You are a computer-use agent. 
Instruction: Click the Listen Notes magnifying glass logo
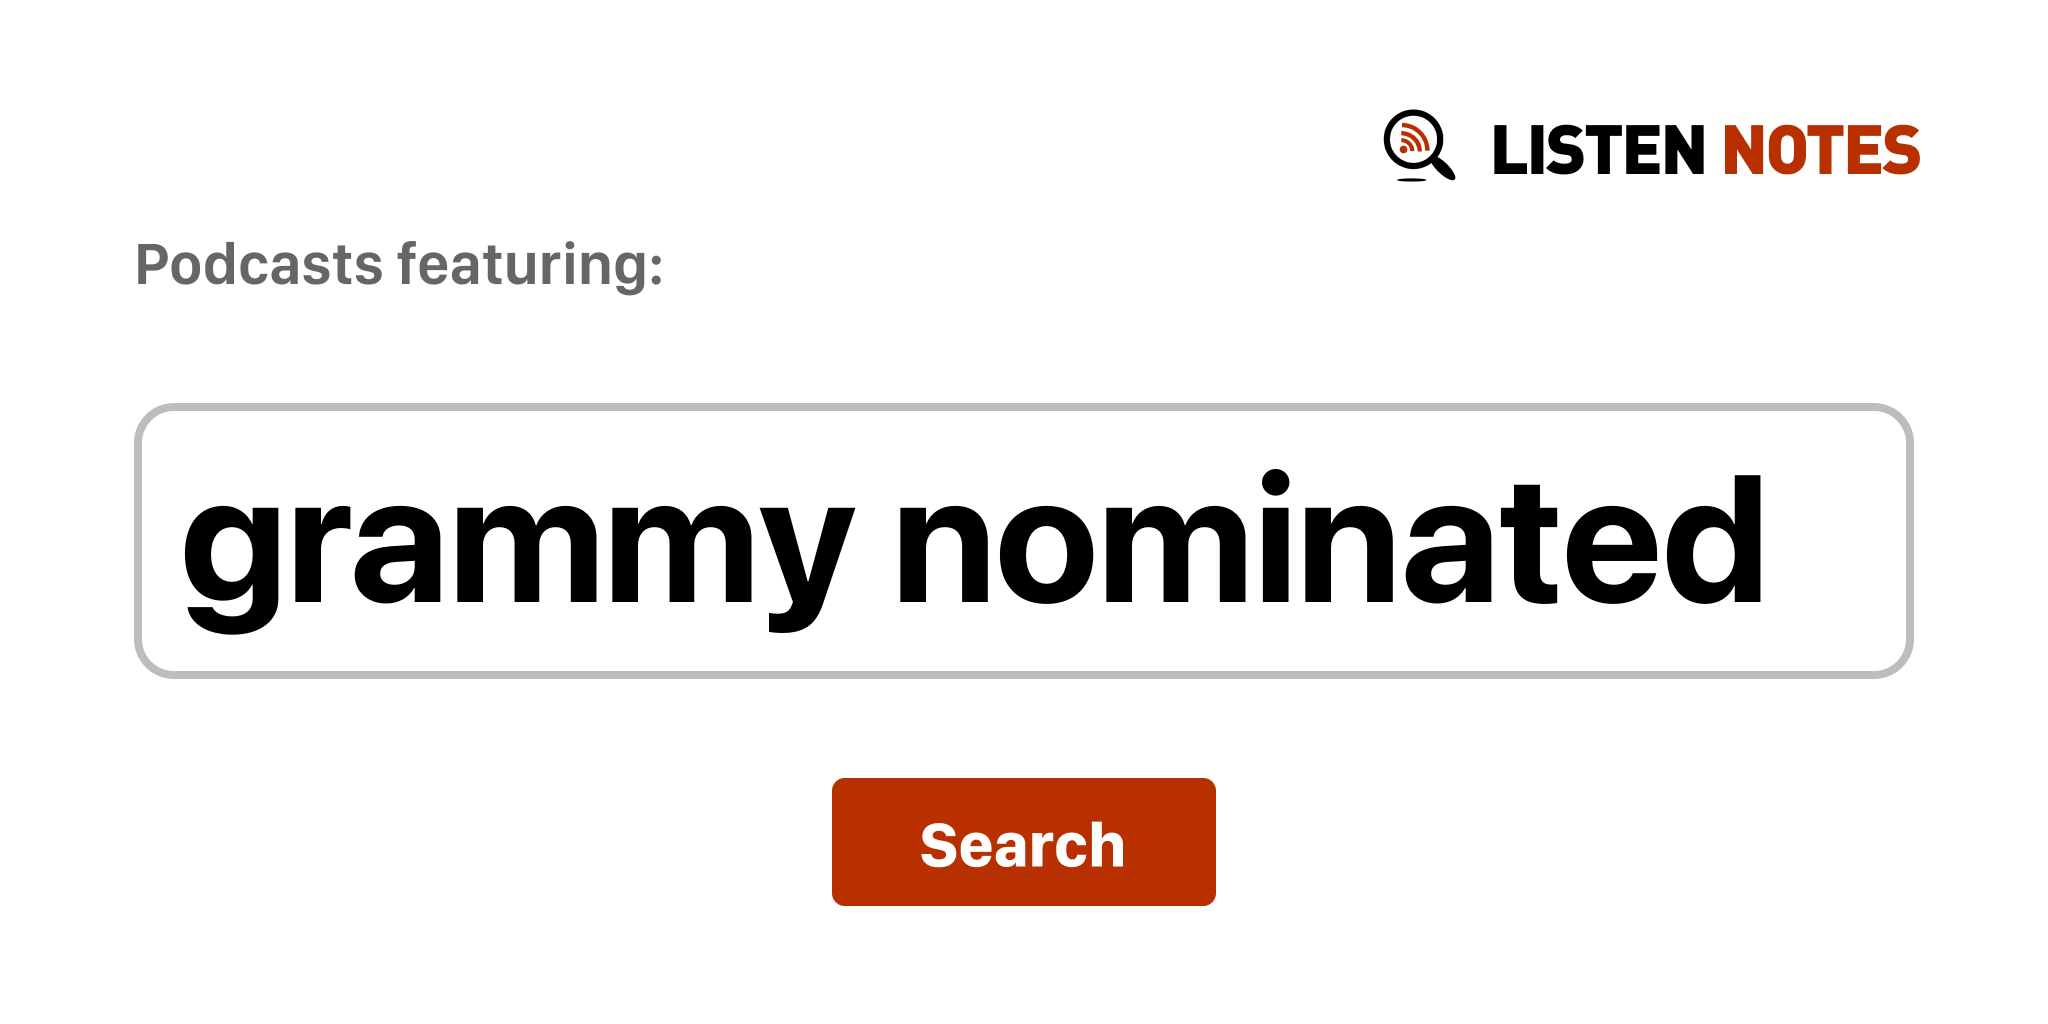pos(1418,145)
